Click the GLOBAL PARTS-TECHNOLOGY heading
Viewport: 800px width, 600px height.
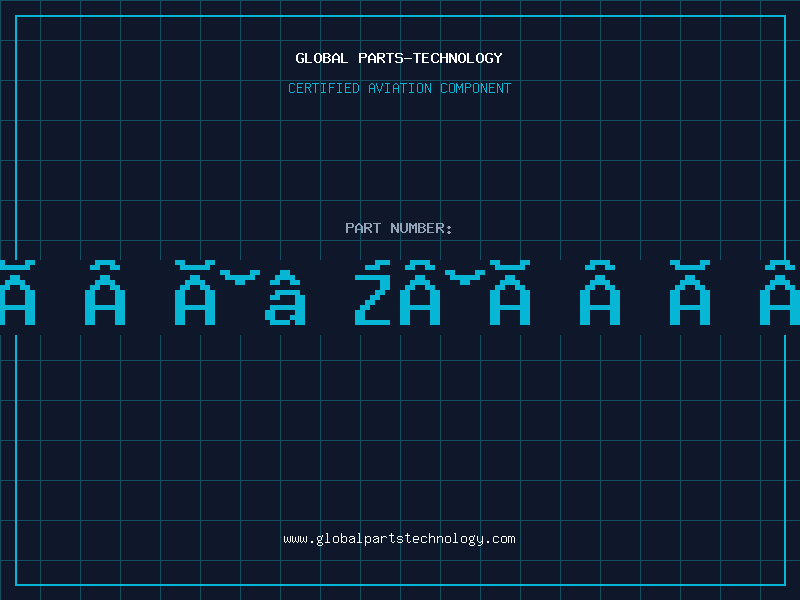pyautogui.click(x=399, y=58)
